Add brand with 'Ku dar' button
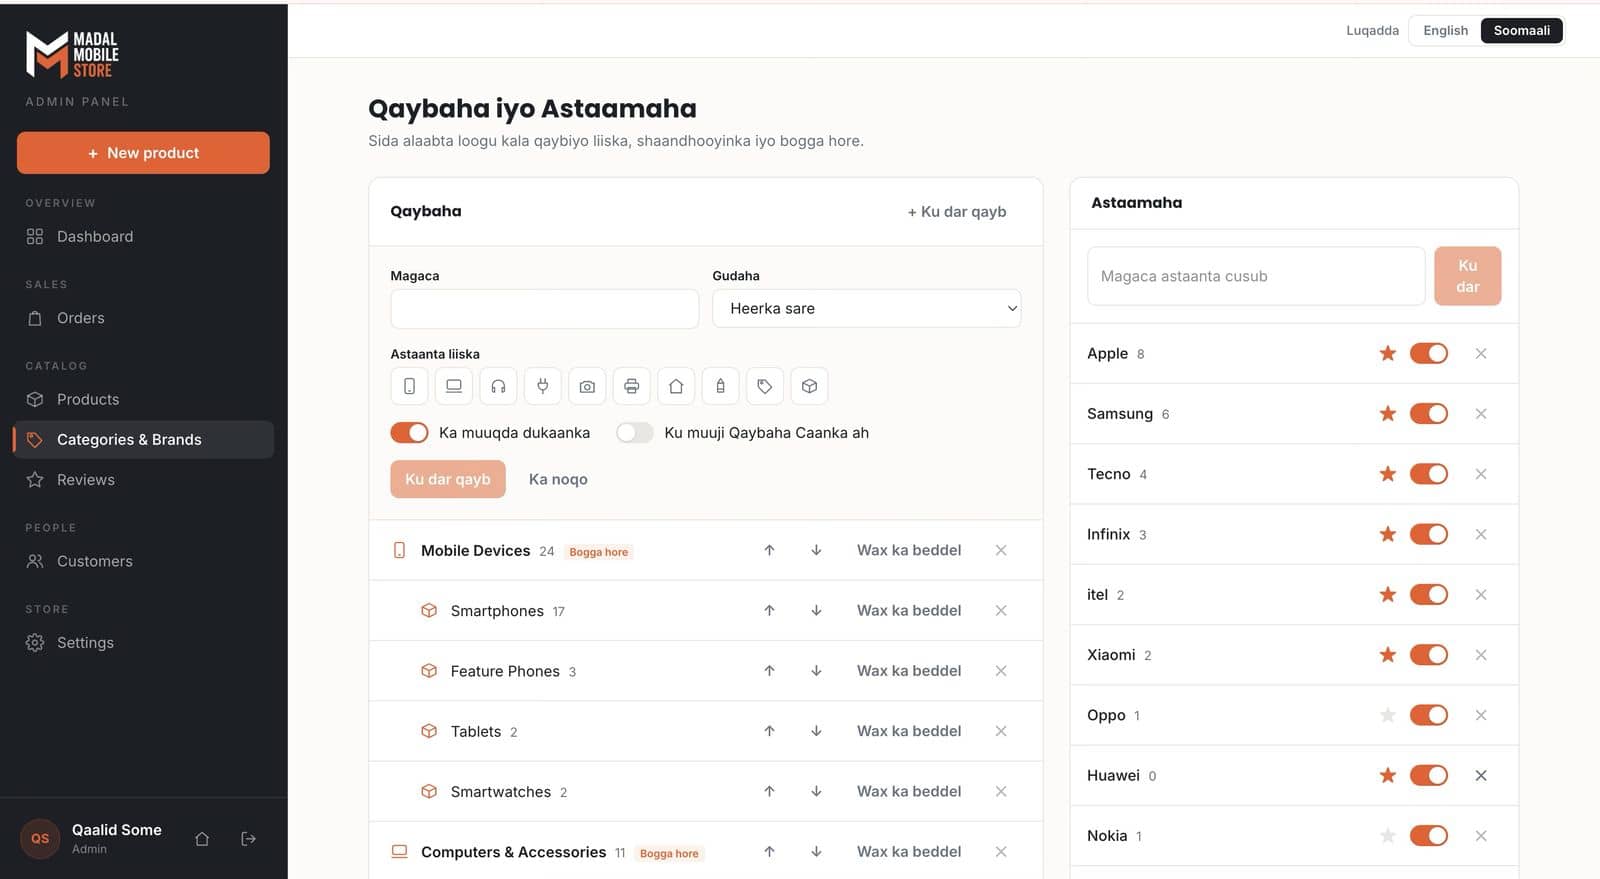This screenshot has height=879, width=1600. (x=1467, y=276)
